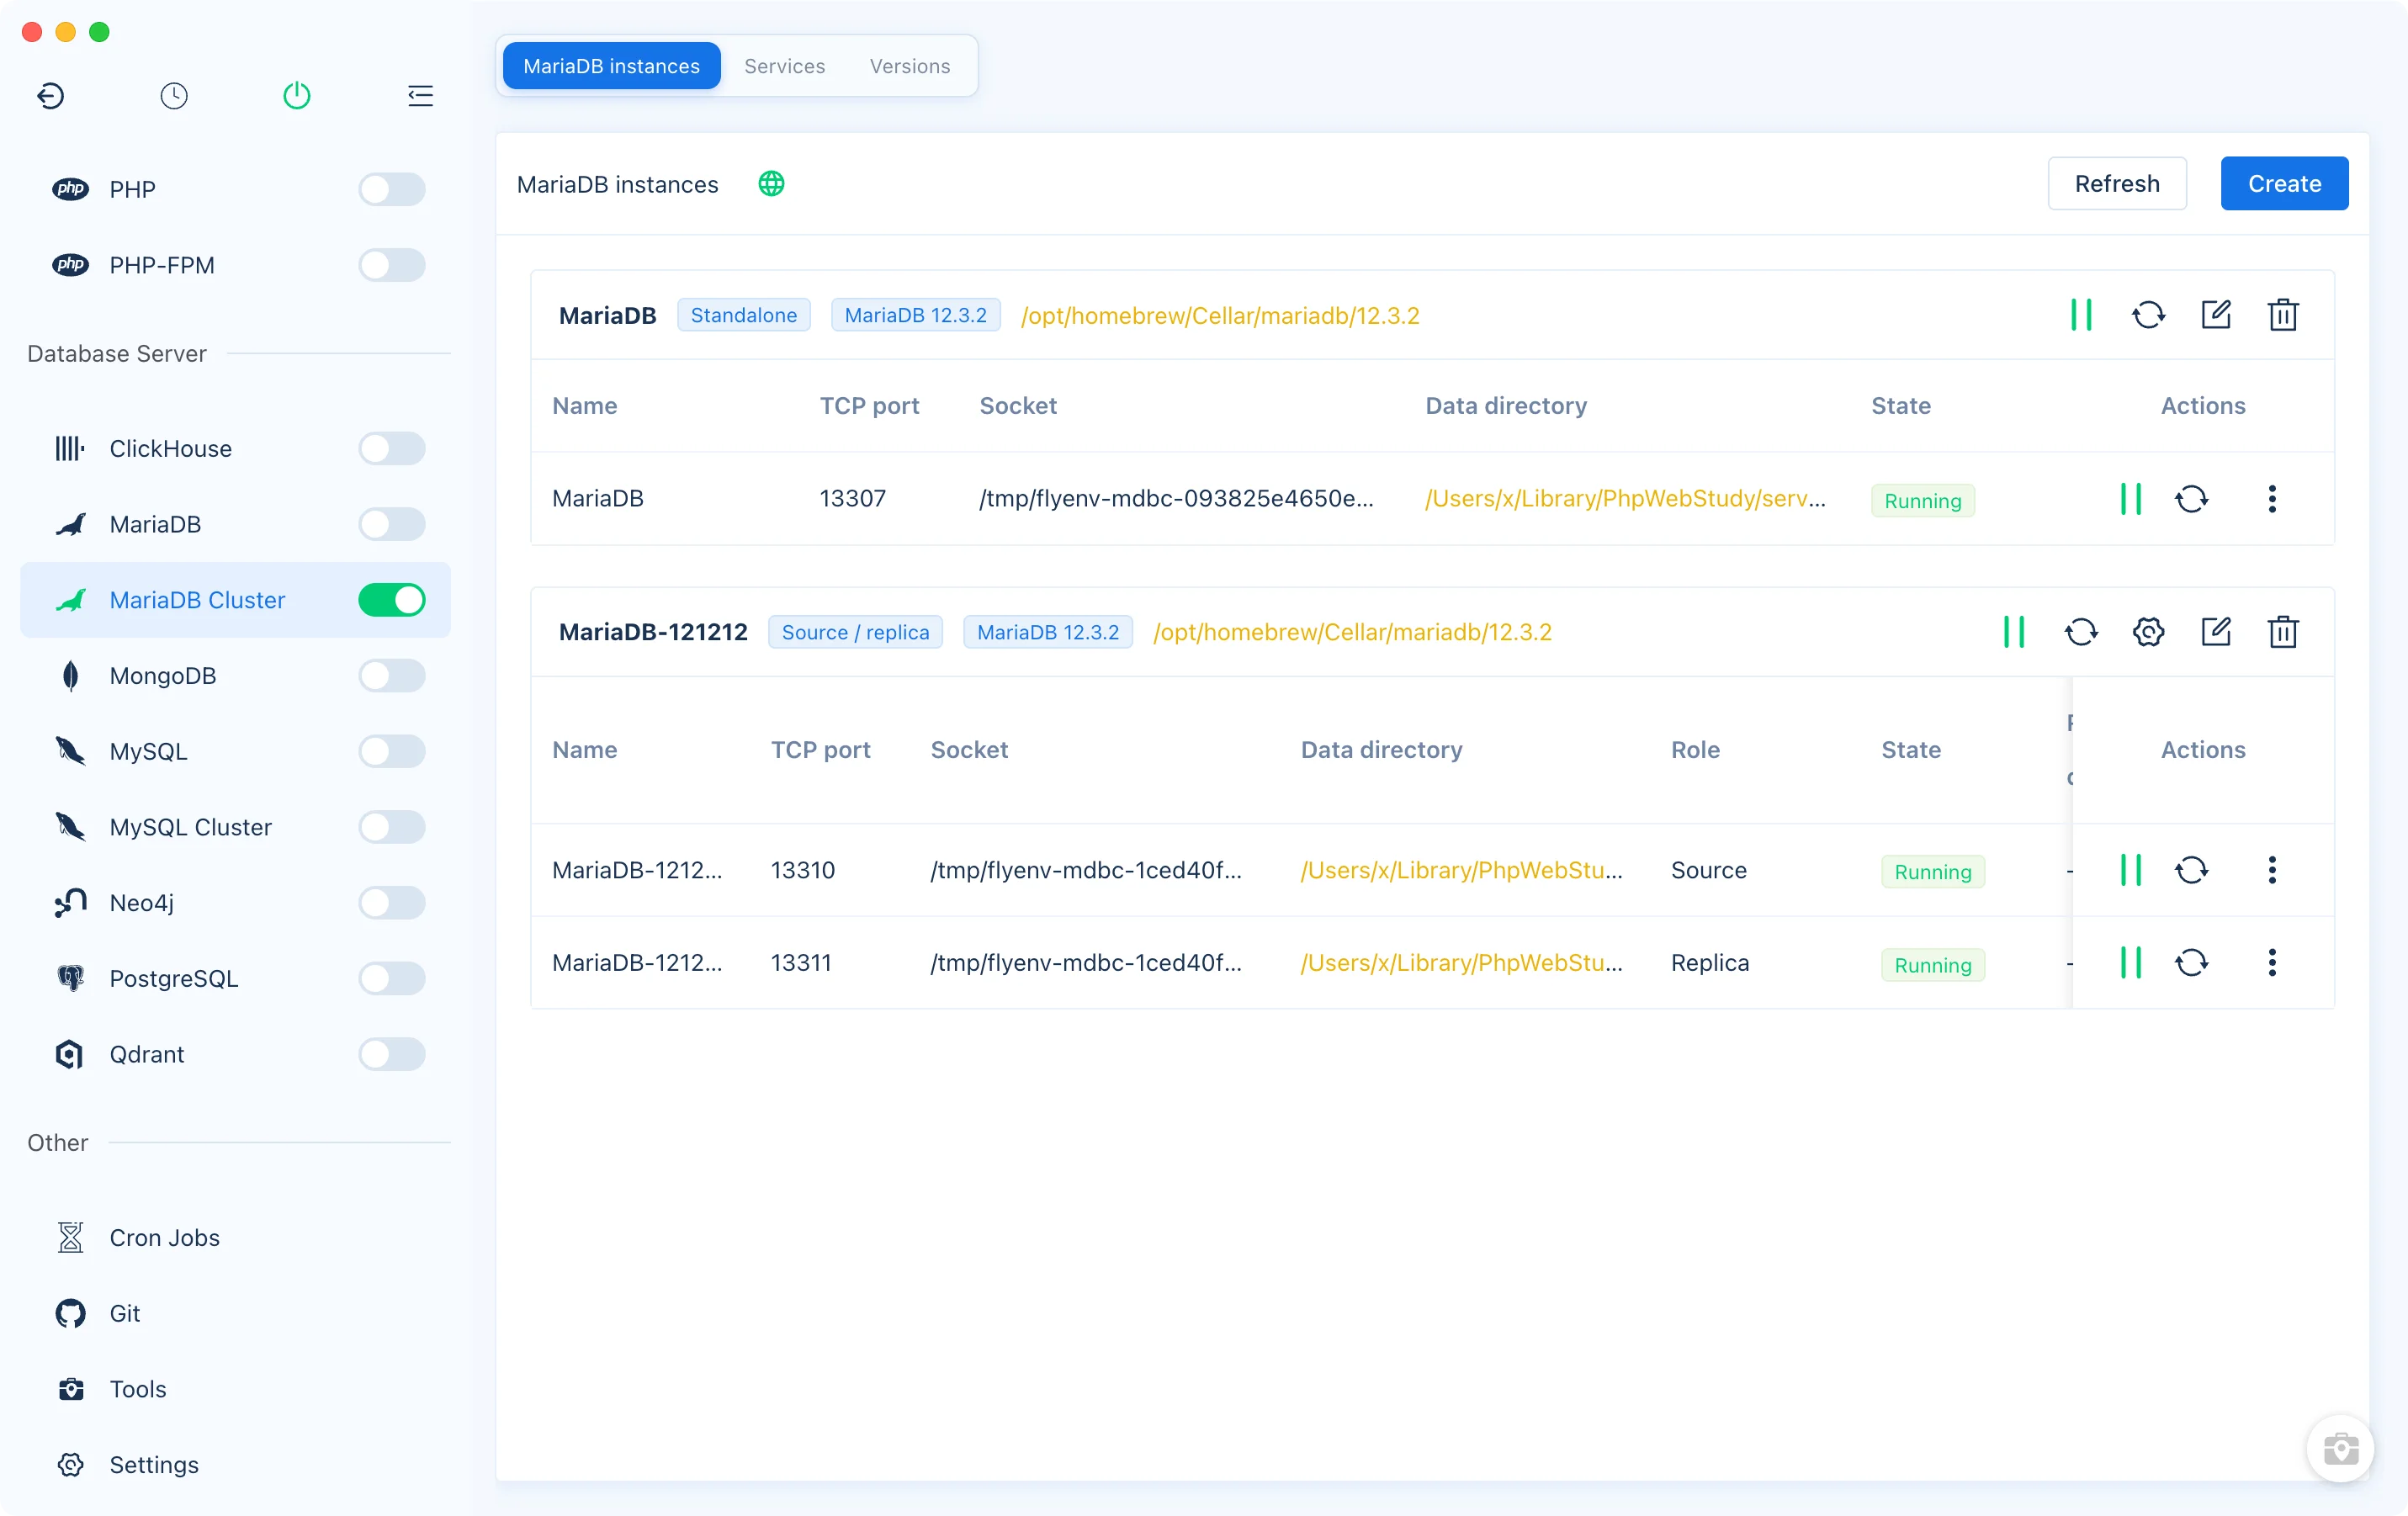Switch to the Versions tab
The image size is (2408, 1516).
pyautogui.click(x=910, y=66)
